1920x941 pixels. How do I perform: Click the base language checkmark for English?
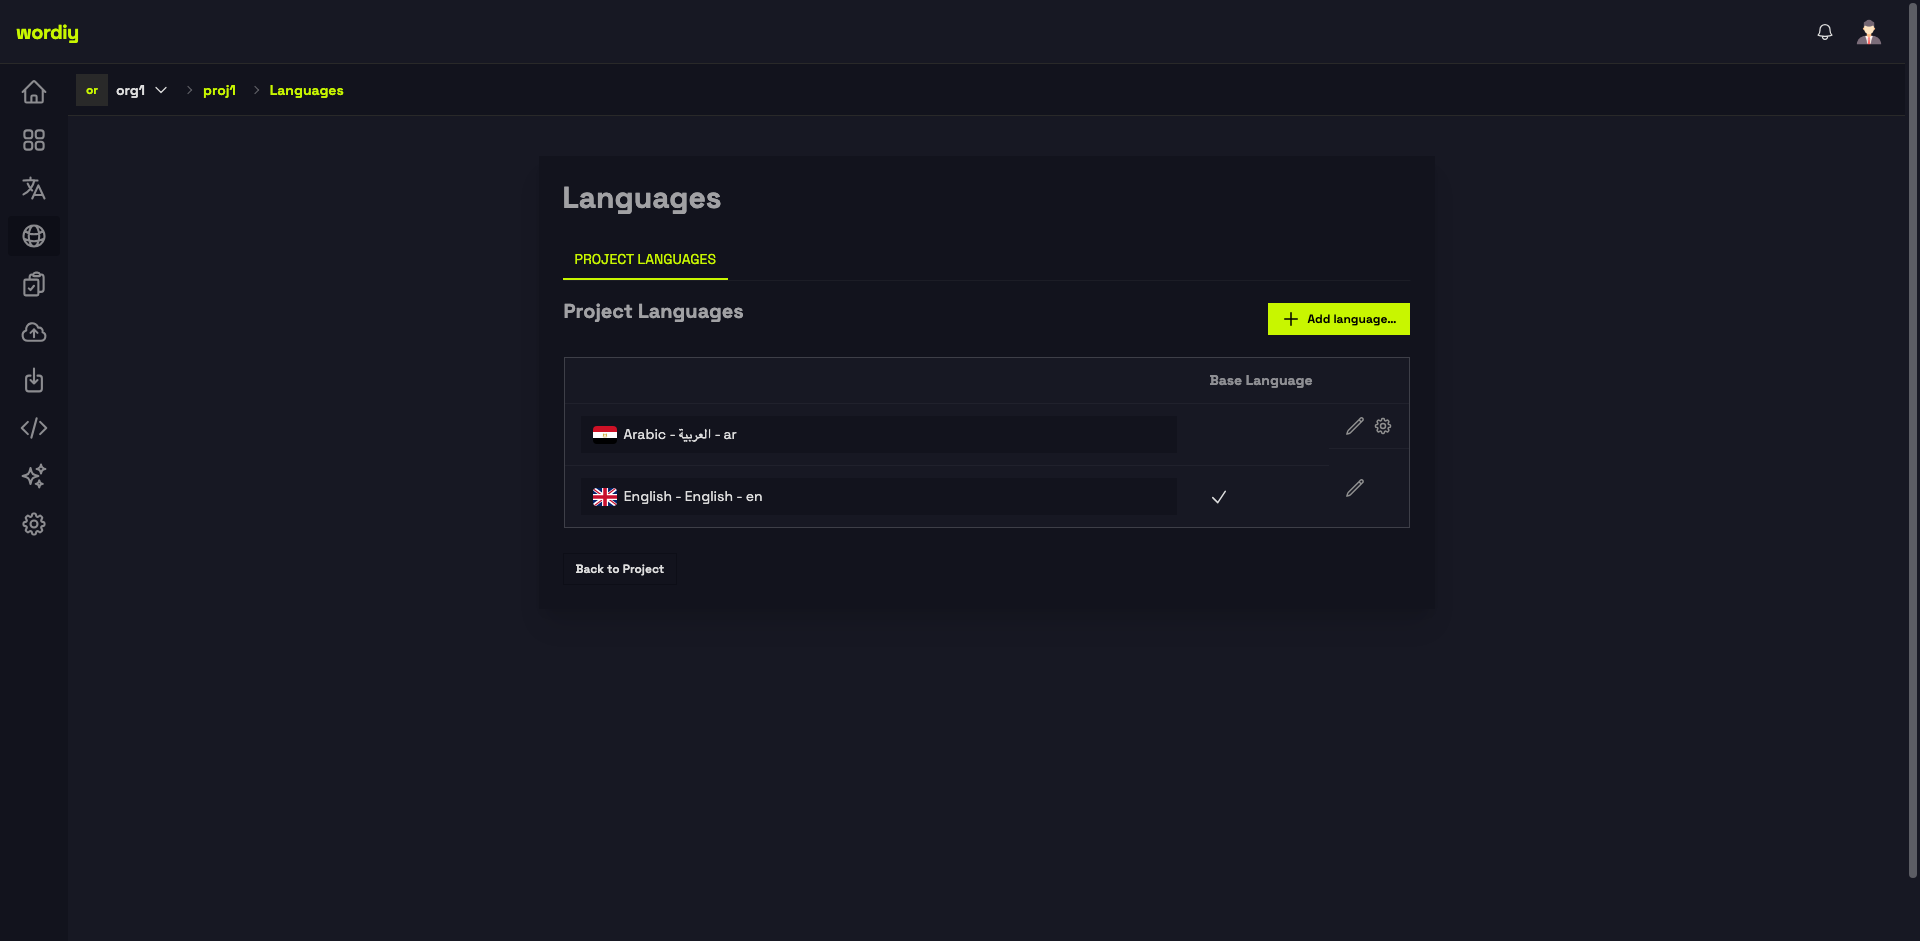1219,497
